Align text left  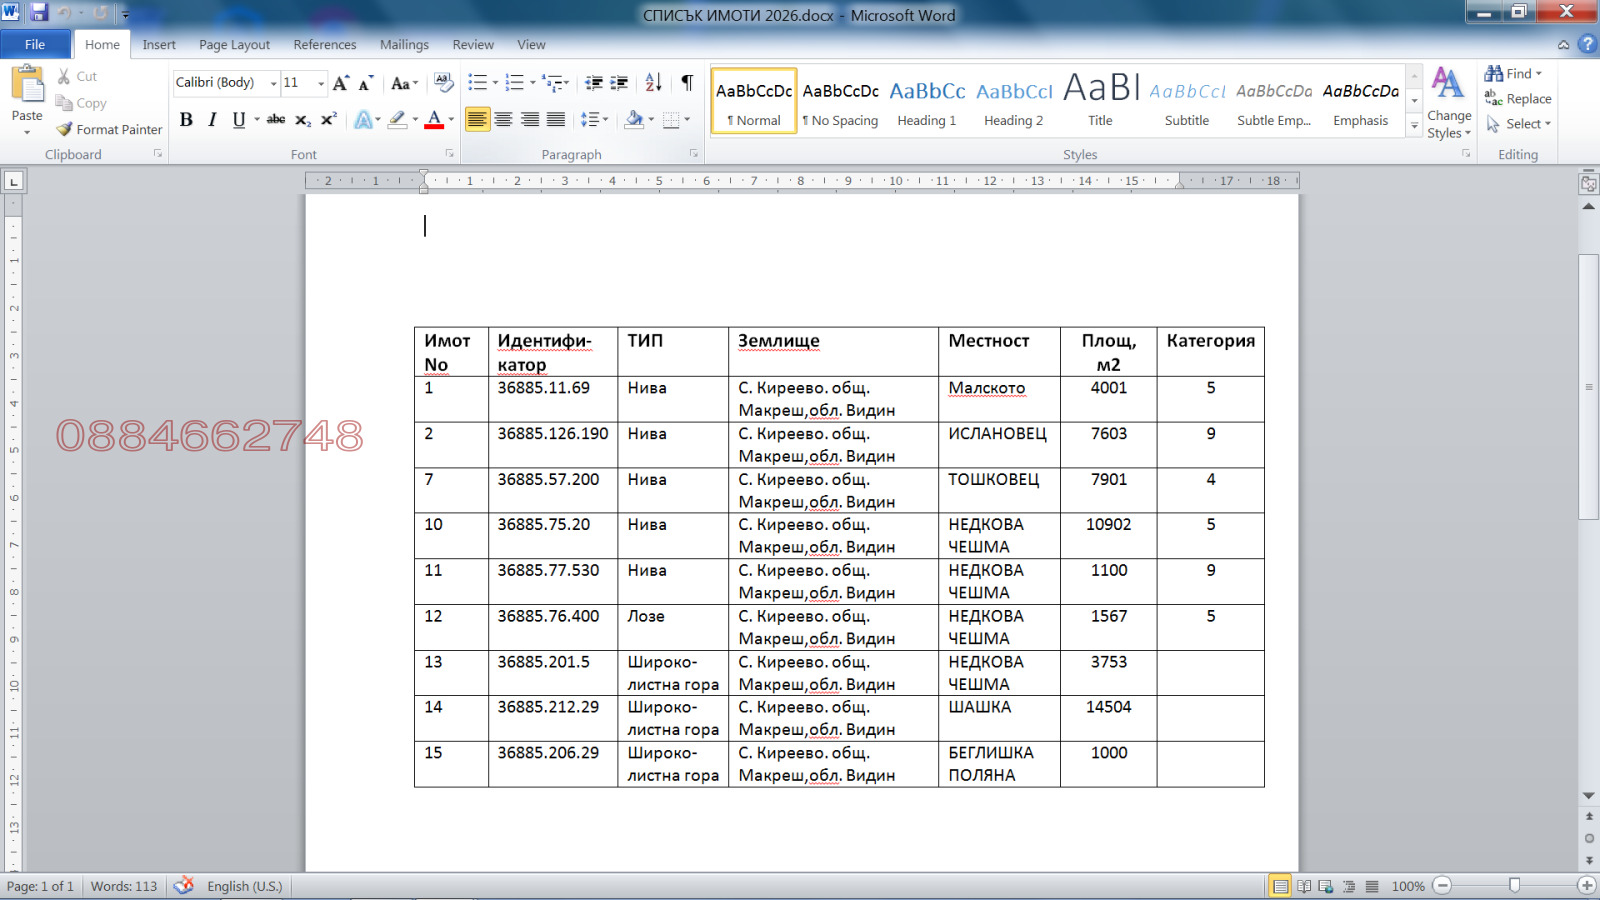point(478,120)
